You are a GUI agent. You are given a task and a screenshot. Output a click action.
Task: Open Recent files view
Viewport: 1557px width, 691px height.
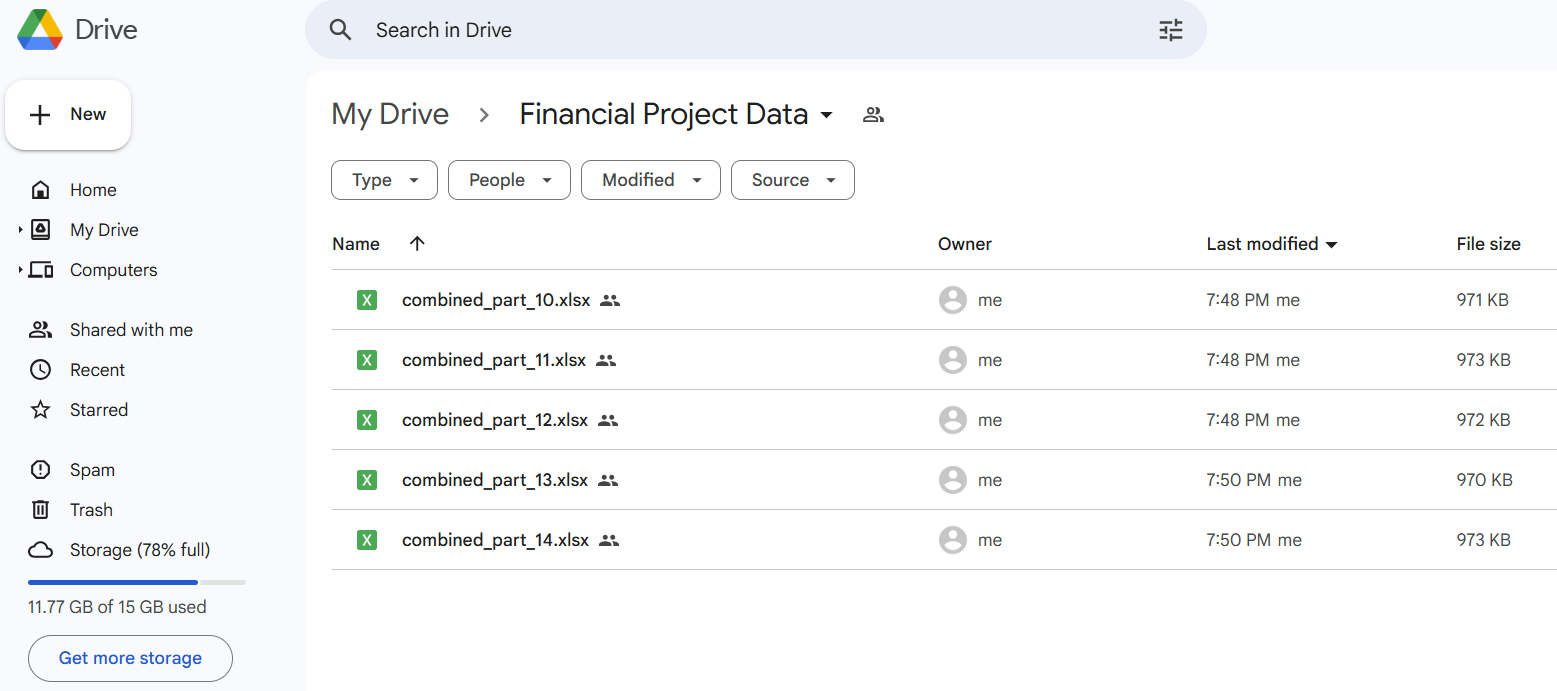(97, 370)
